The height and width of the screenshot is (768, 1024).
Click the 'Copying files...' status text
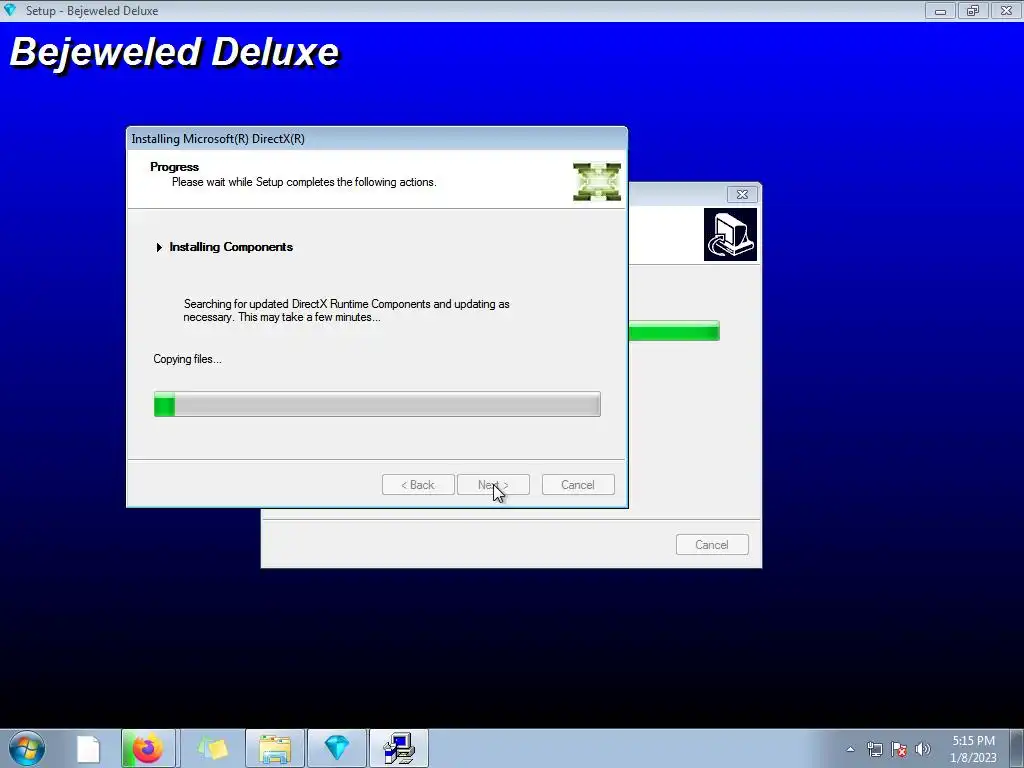187,359
